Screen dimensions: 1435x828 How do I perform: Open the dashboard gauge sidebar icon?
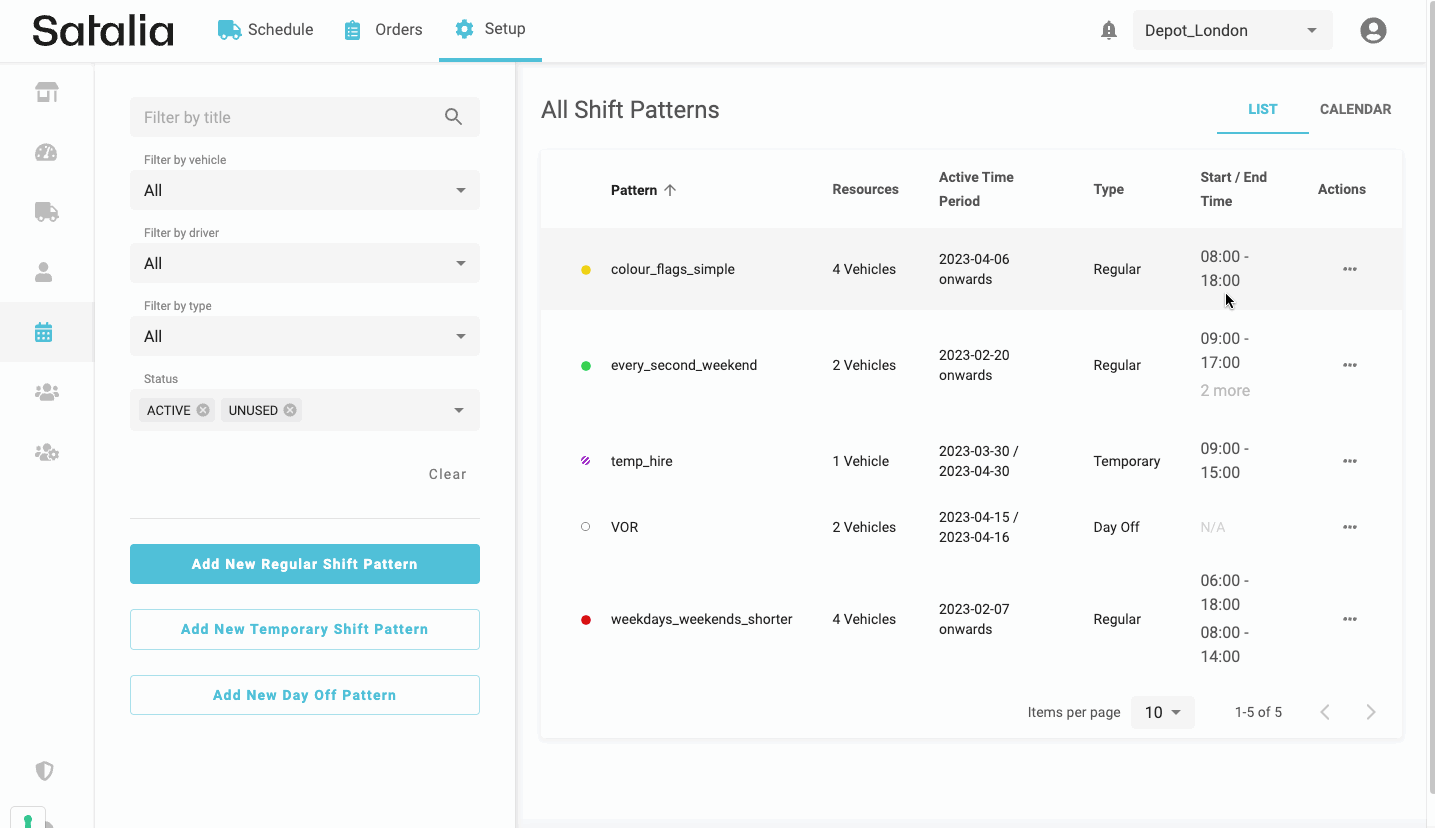pos(46,153)
